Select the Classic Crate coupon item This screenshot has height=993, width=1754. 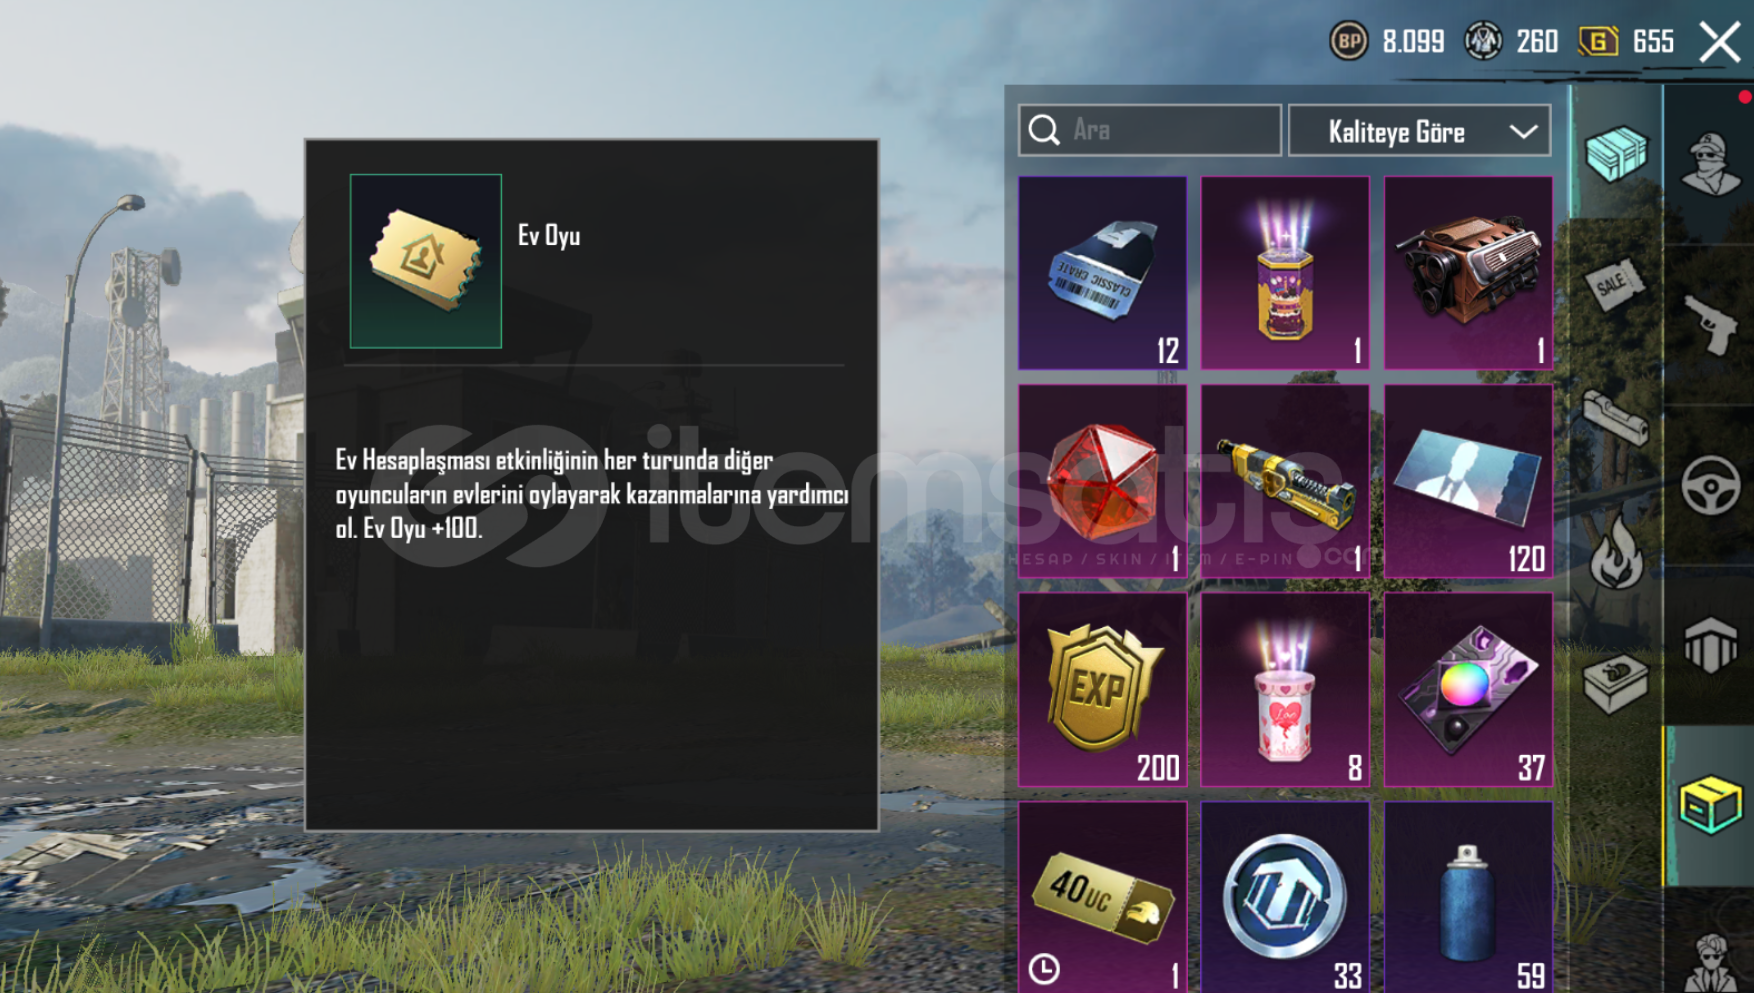coord(1102,273)
